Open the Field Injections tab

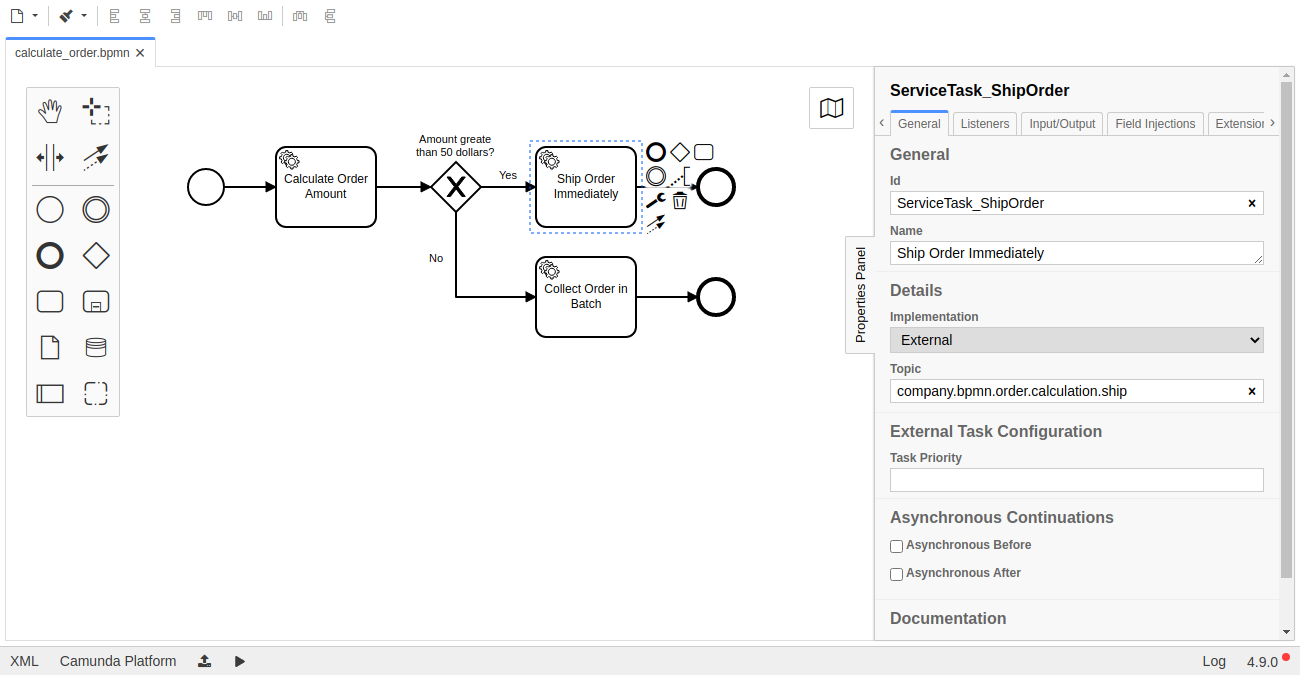[x=1154, y=123]
